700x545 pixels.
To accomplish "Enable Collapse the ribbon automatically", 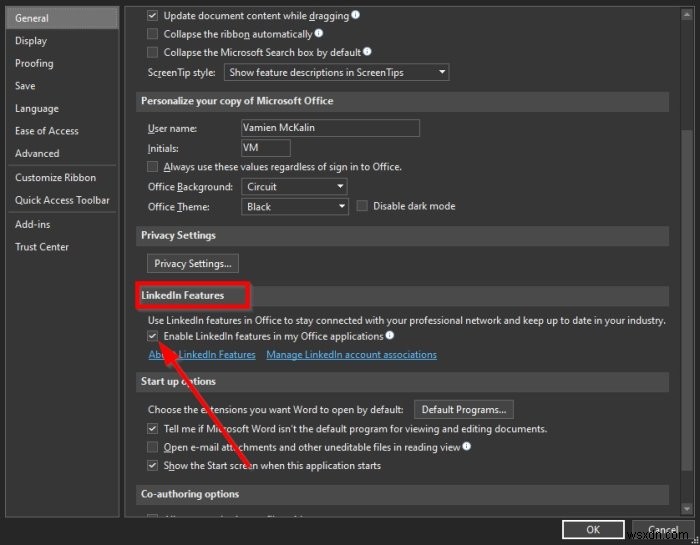I will click(x=153, y=34).
